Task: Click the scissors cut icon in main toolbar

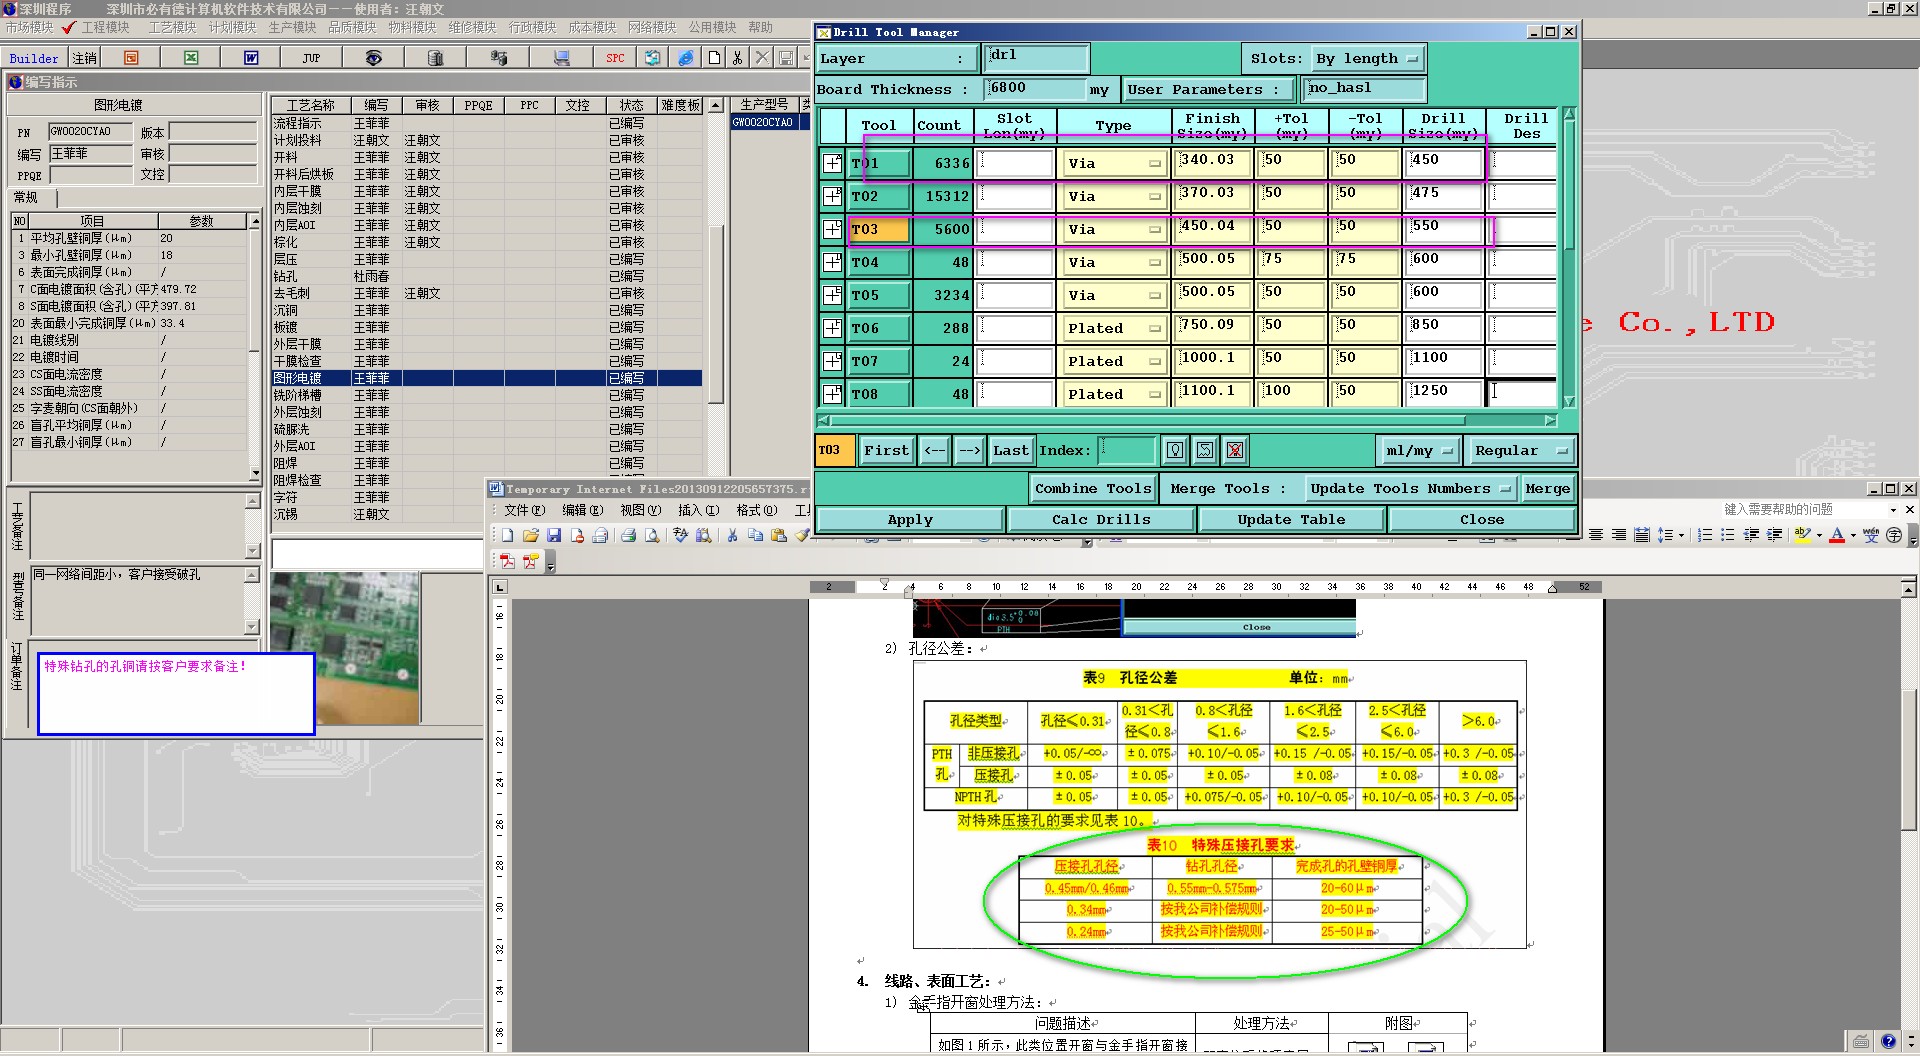Action: point(737,58)
